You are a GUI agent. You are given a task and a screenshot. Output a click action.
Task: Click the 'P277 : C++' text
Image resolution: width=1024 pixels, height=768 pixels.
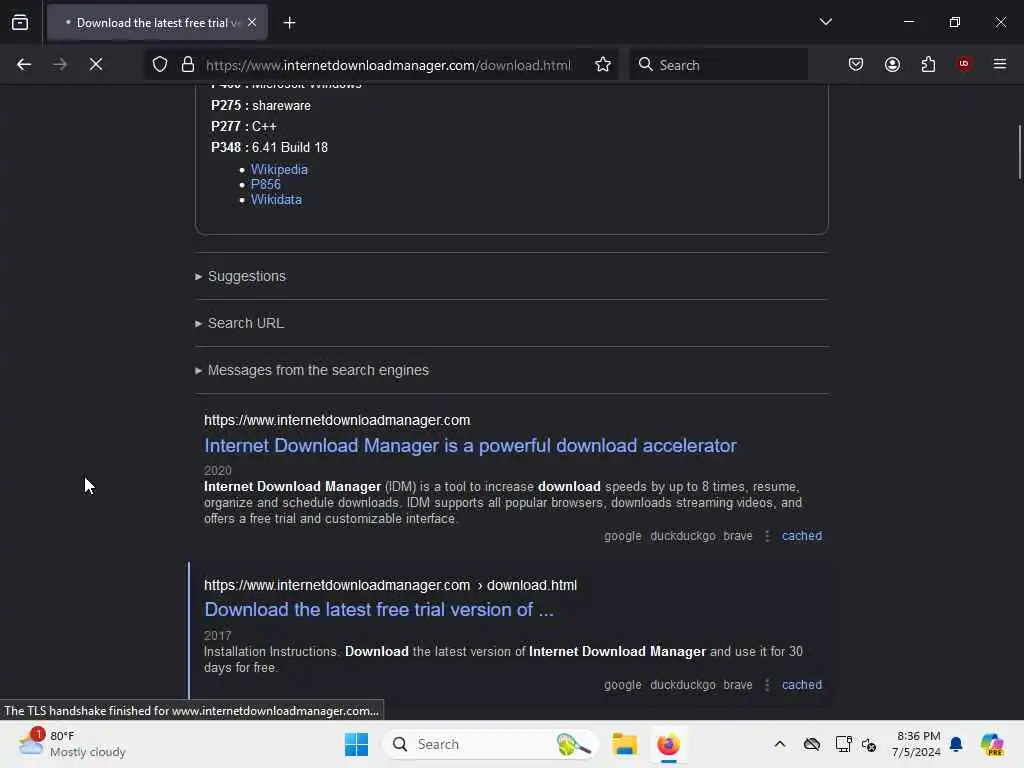(x=244, y=126)
